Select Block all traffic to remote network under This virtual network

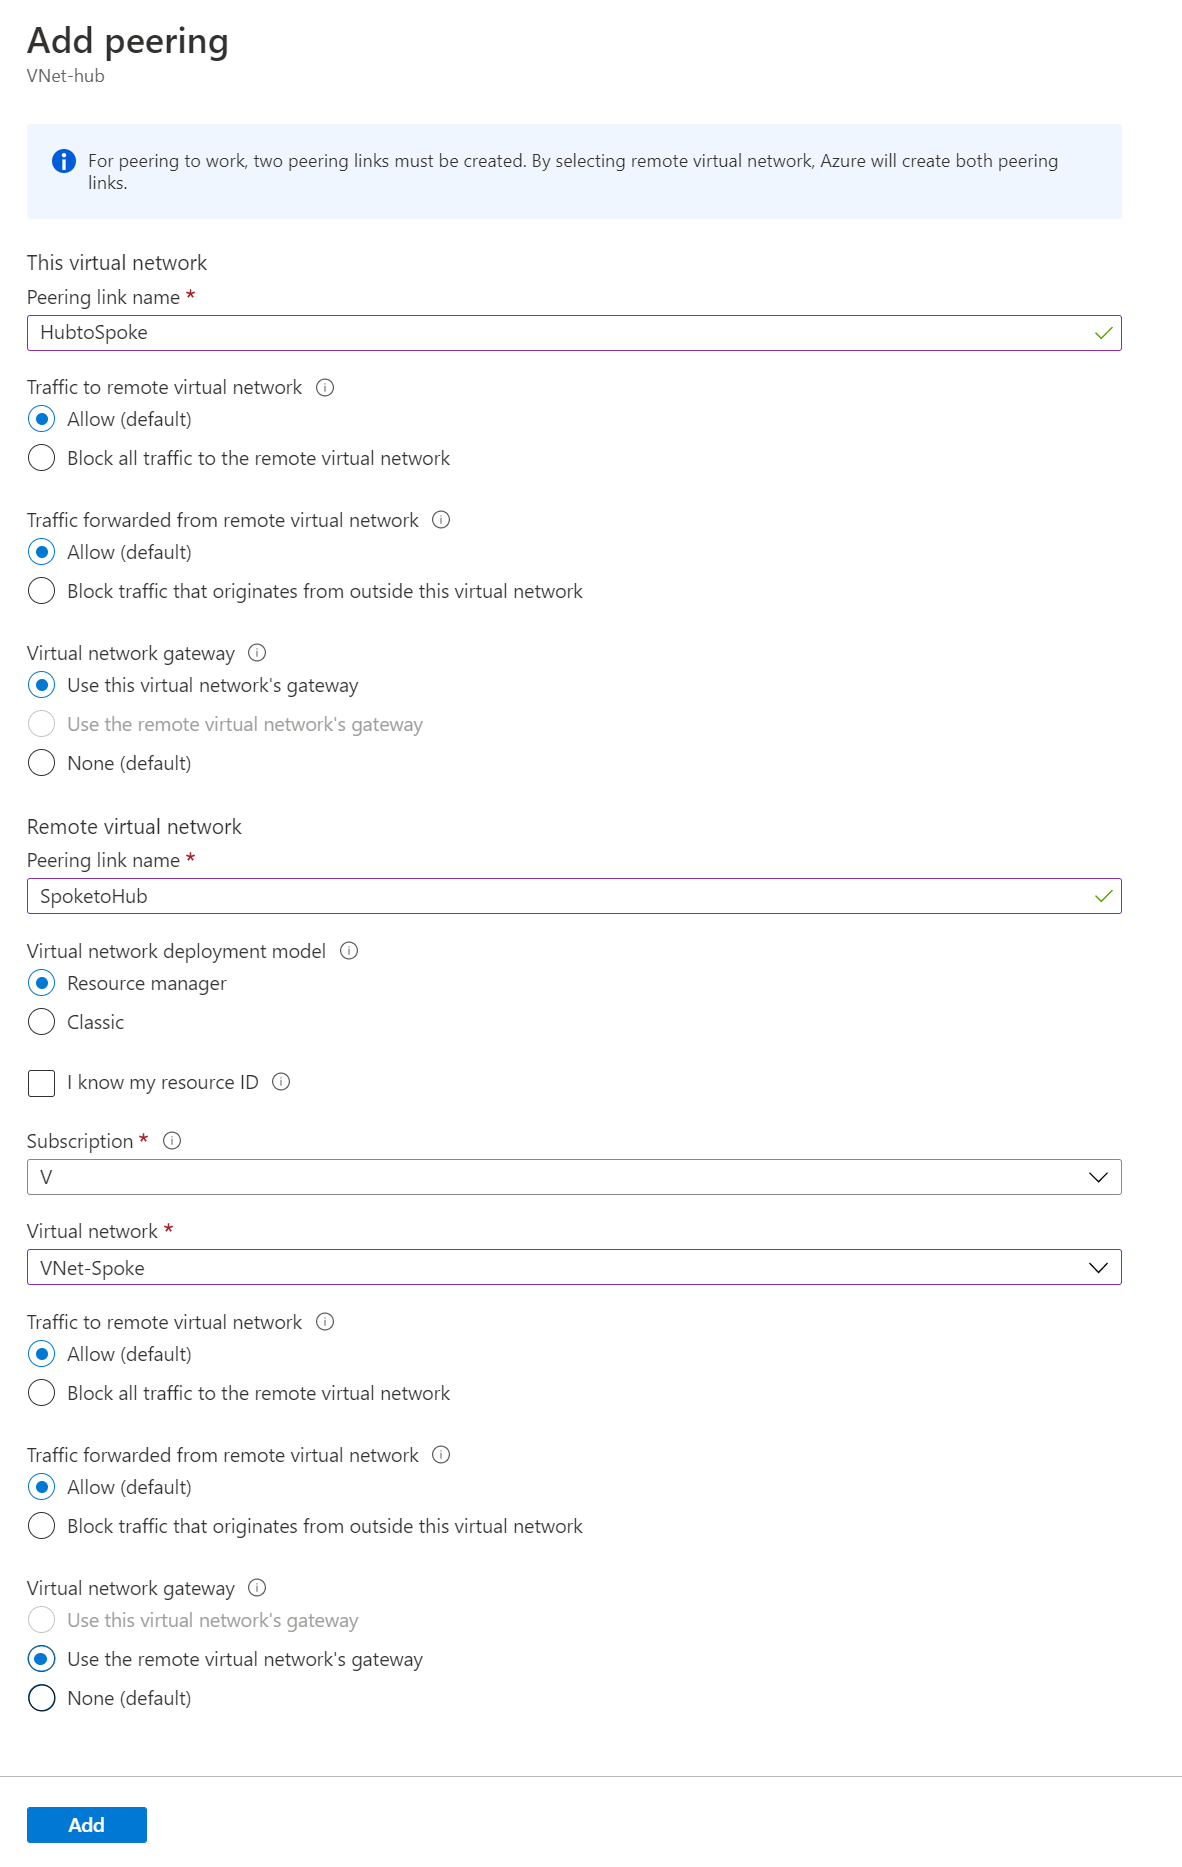42,458
